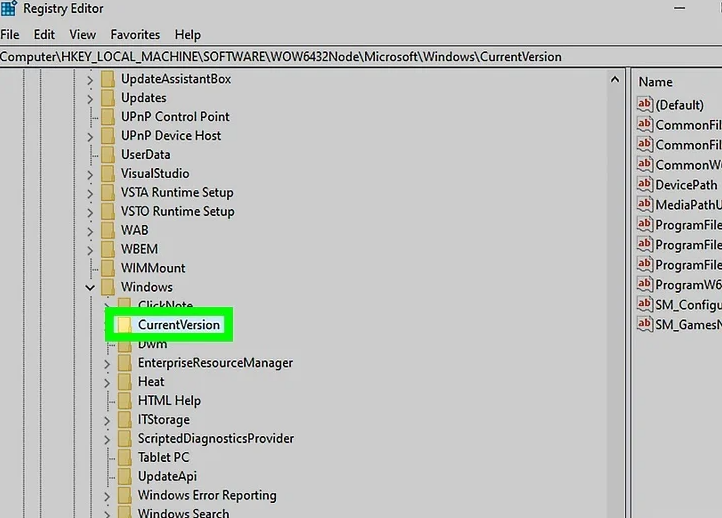Expand the Windows Error Reporting key
The height and width of the screenshot is (518, 722).
107,496
